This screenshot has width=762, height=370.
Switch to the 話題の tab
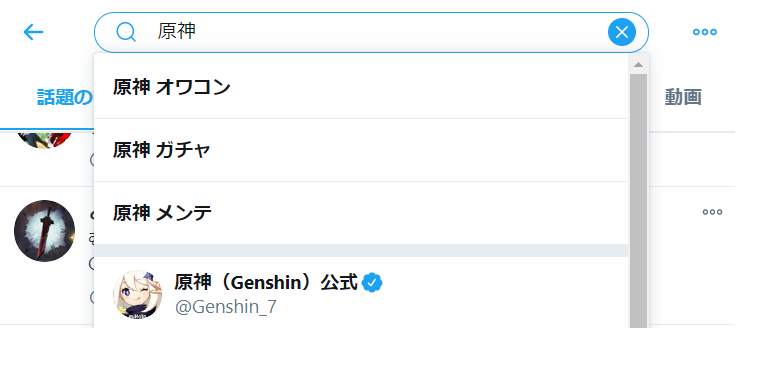point(65,98)
